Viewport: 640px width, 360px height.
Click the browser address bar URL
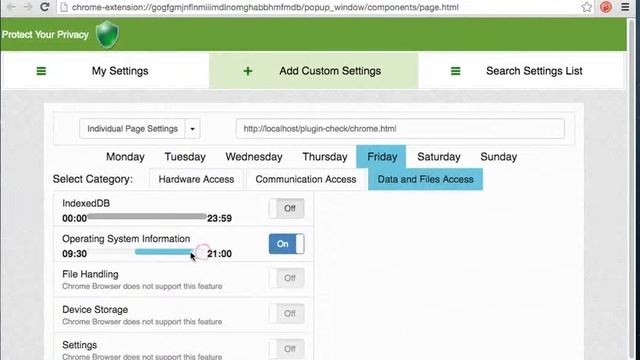(265, 7)
